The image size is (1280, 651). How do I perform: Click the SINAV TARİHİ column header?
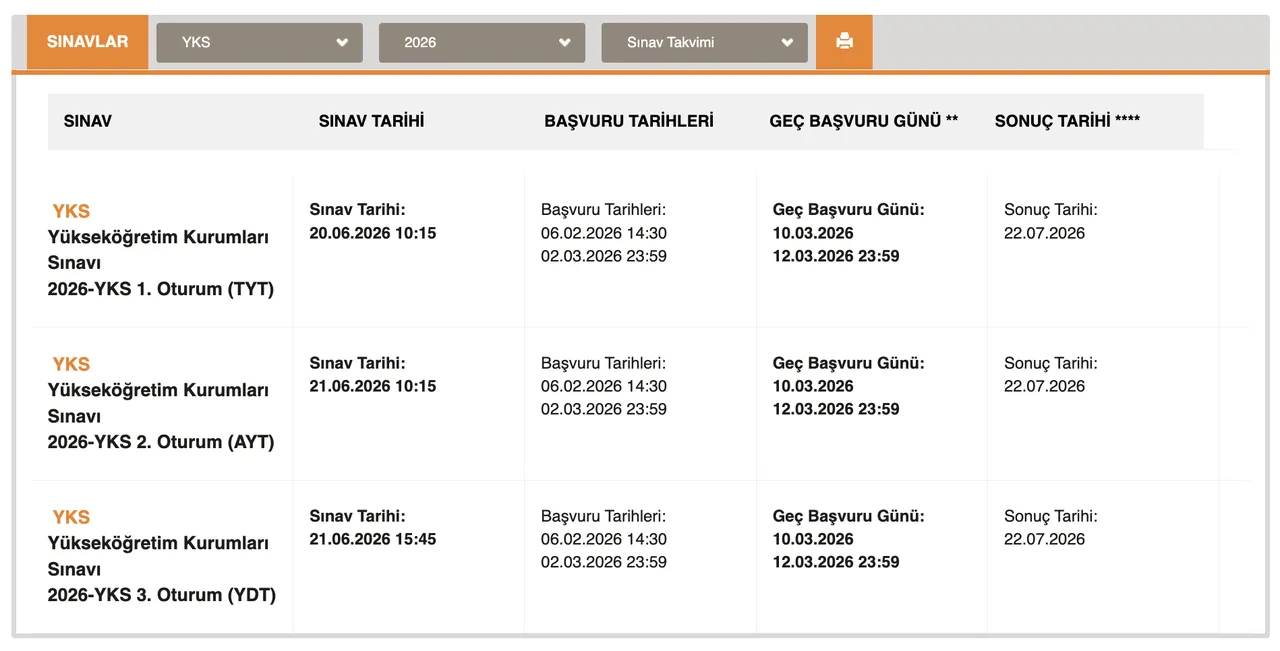[371, 120]
